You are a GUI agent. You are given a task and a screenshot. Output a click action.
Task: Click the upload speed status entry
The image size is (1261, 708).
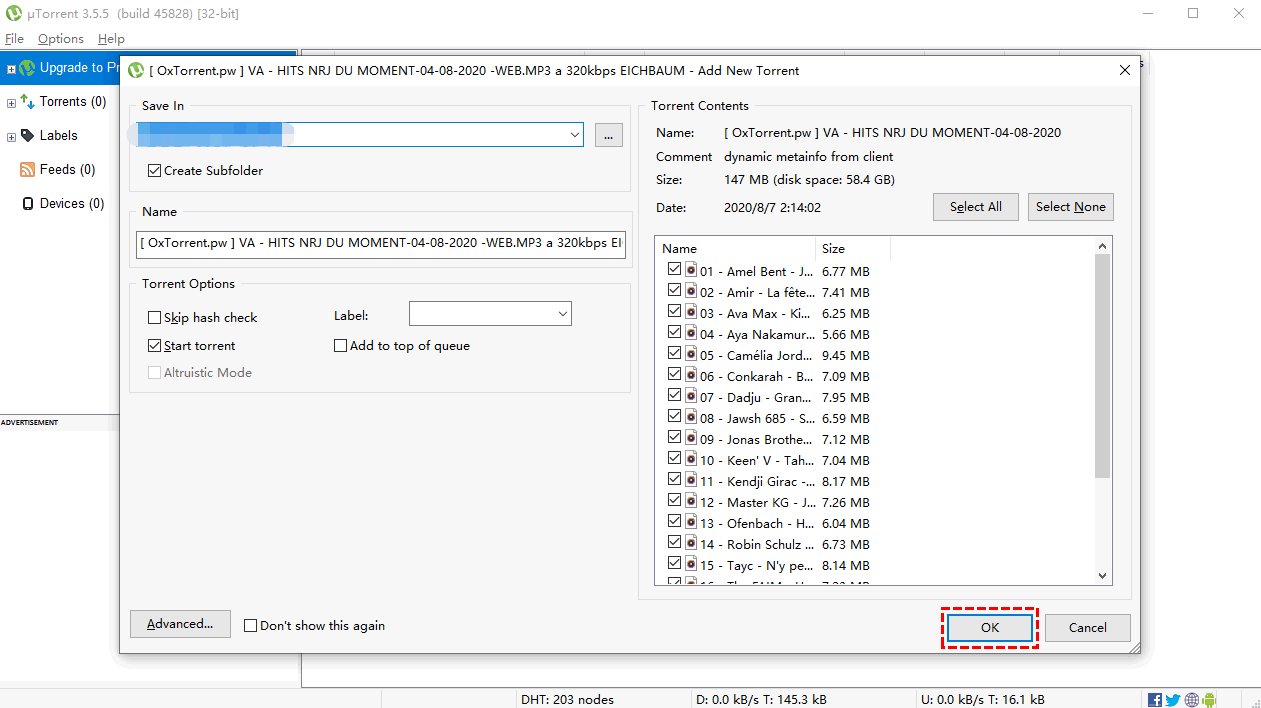tap(985, 699)
